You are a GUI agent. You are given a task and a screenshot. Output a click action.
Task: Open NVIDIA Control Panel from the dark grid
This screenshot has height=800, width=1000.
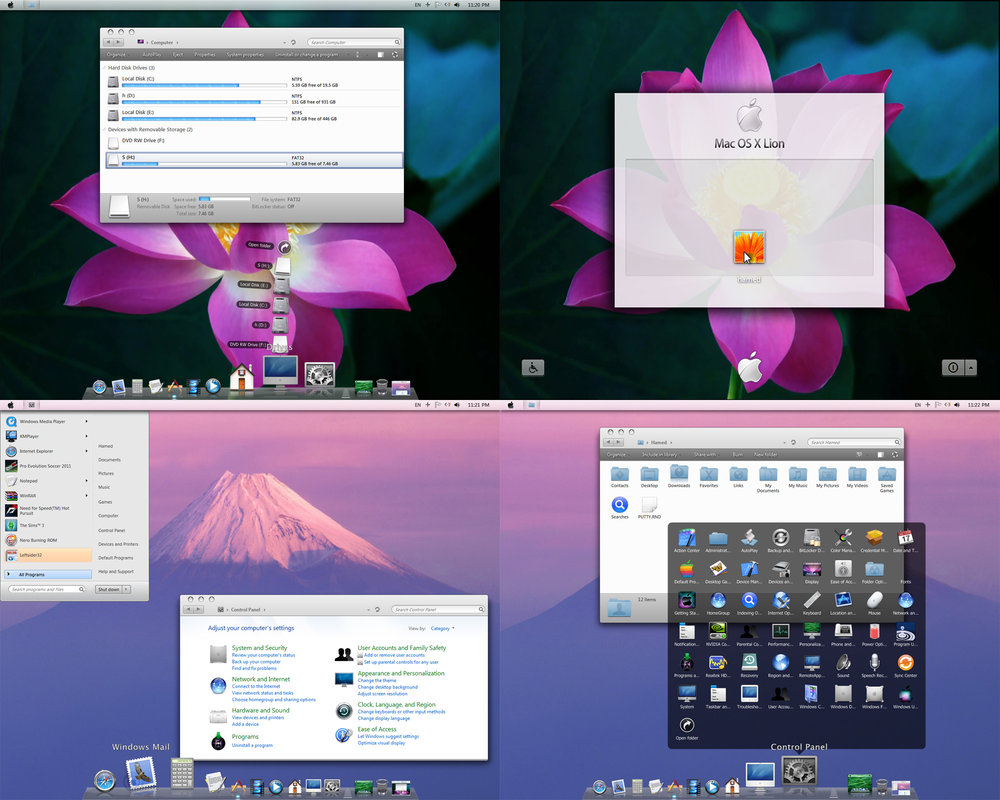[717, 632]
